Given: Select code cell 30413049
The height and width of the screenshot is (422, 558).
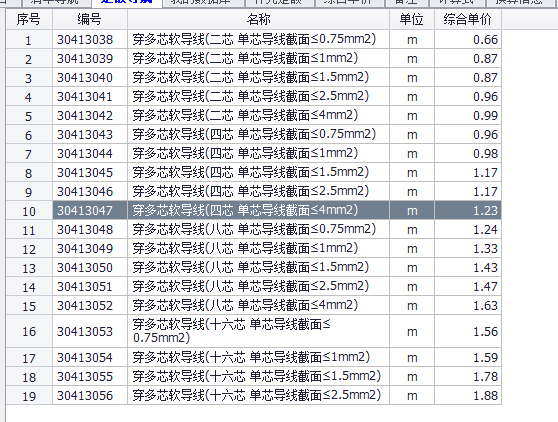Looking at the screenshot, I should 90,249.
